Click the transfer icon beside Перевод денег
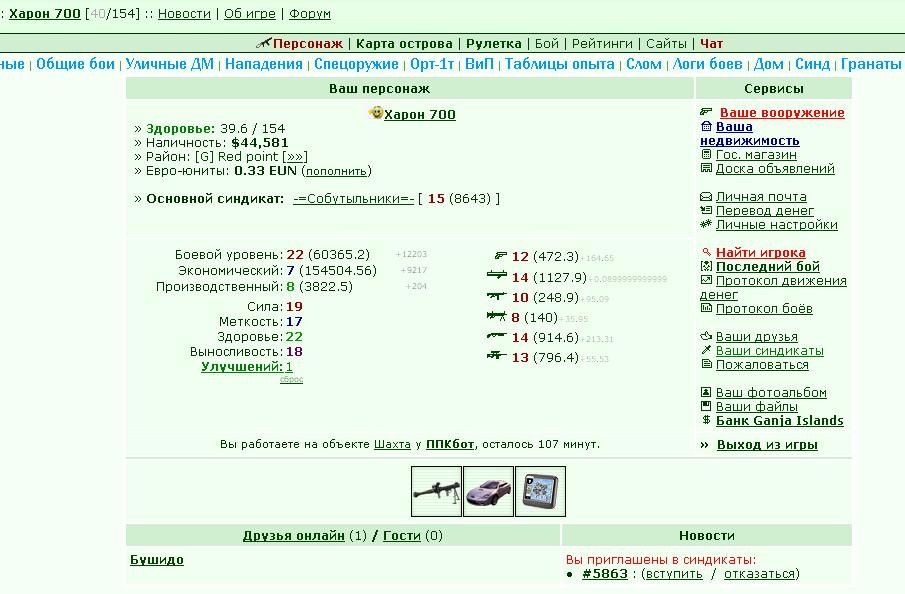Viewport: 905px width, 594px height. click(706, 210)
